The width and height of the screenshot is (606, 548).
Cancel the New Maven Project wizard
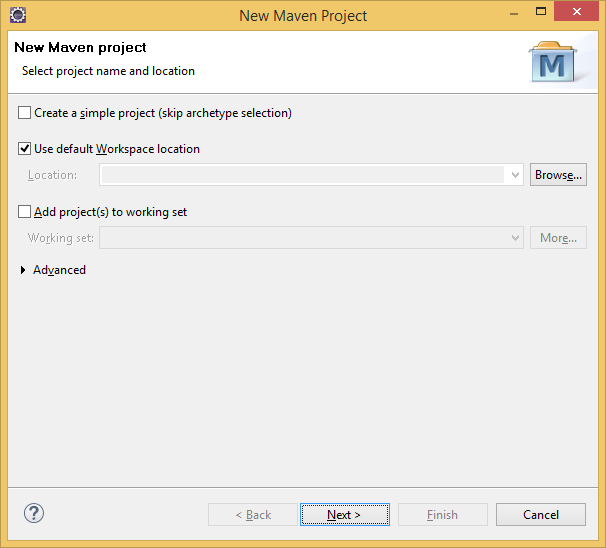(x=541, y=515)
